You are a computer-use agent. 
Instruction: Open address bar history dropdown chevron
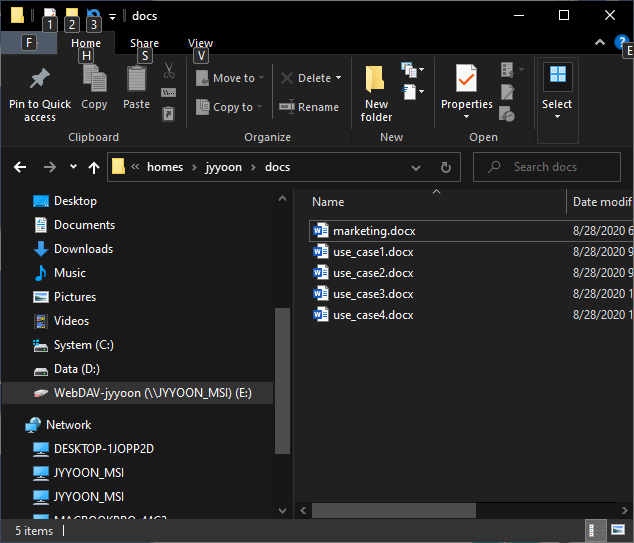click(416, 167)
